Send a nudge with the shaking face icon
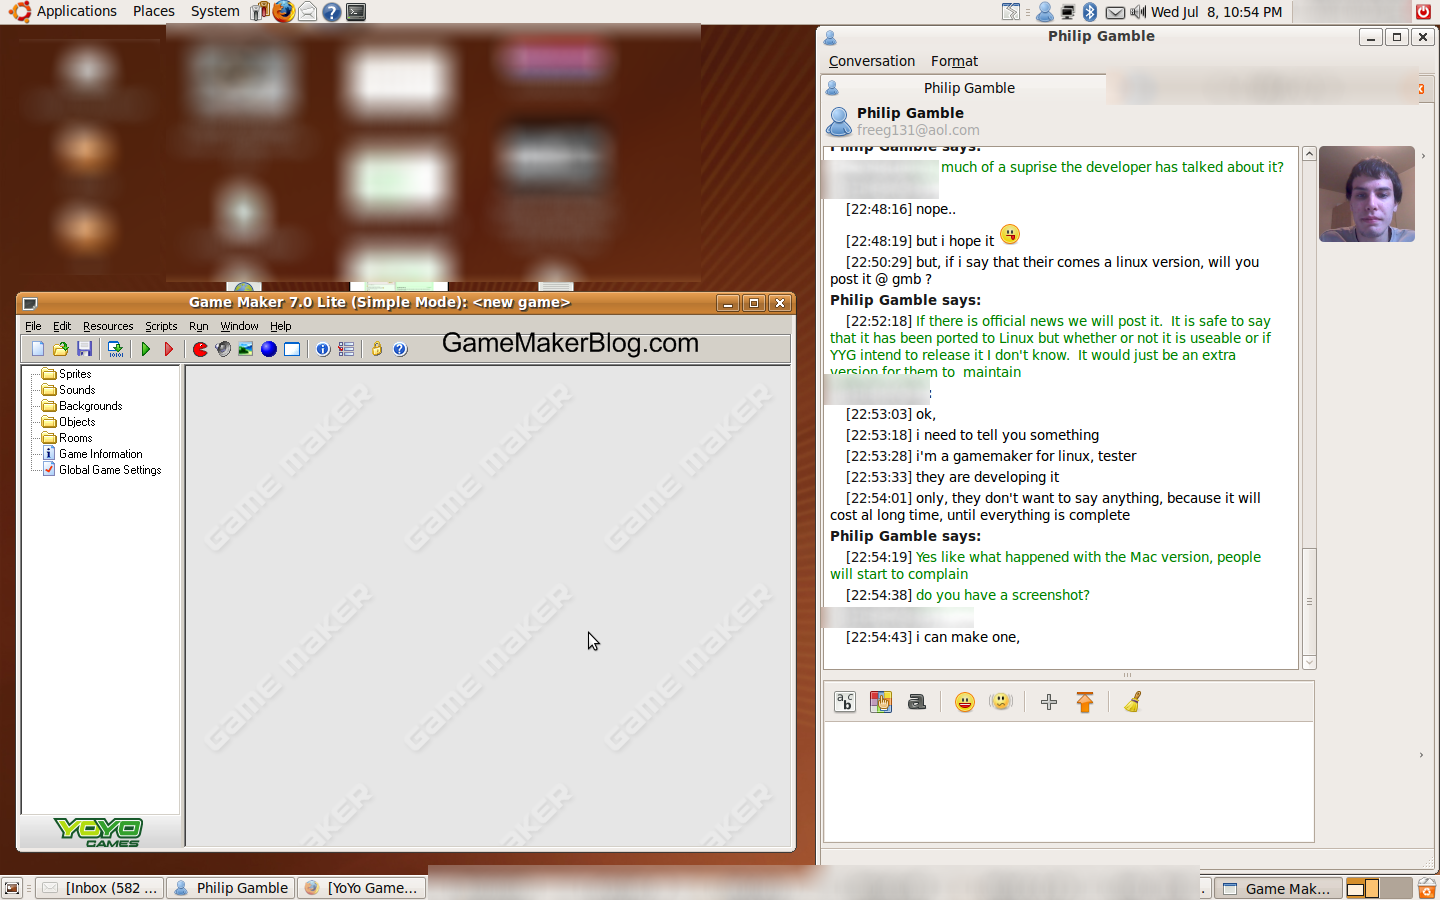The height and width of the screenshot is (900, 1440). coord(1001,702)
